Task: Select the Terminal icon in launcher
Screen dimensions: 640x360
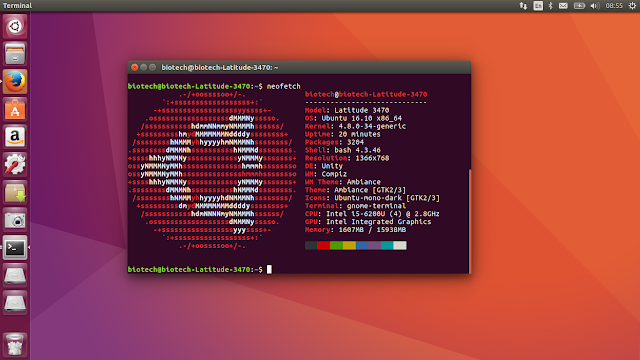Action: [15, 248]
